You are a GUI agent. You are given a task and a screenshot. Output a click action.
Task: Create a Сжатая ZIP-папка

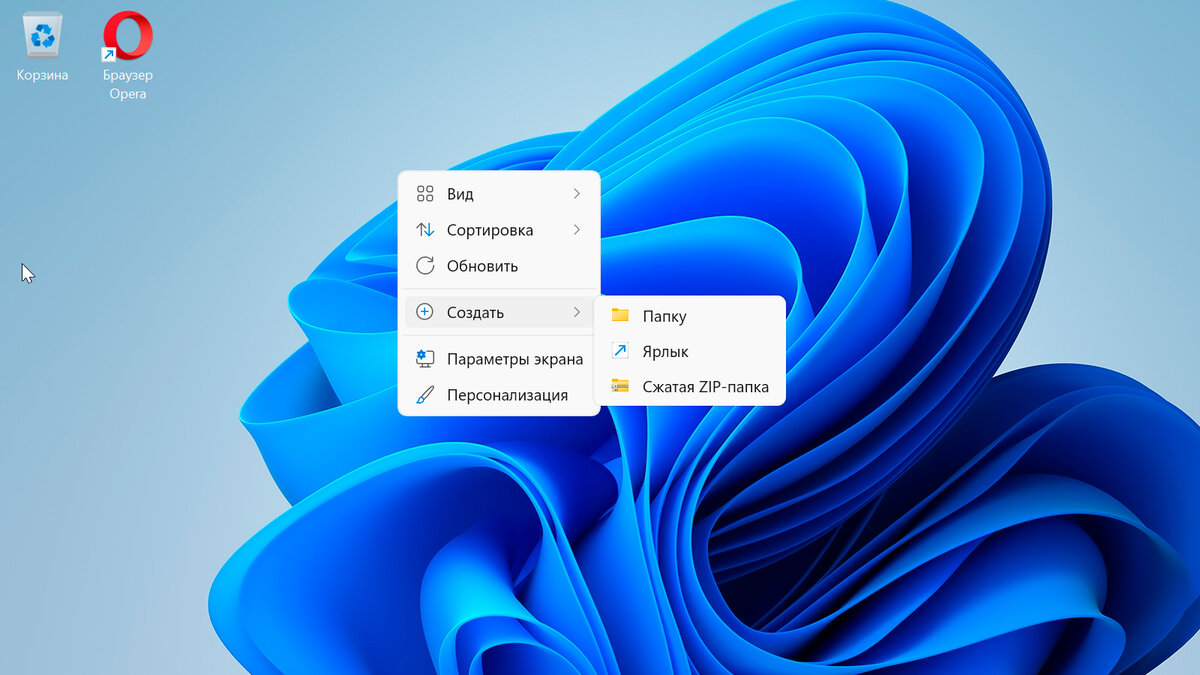pos(690,386)
